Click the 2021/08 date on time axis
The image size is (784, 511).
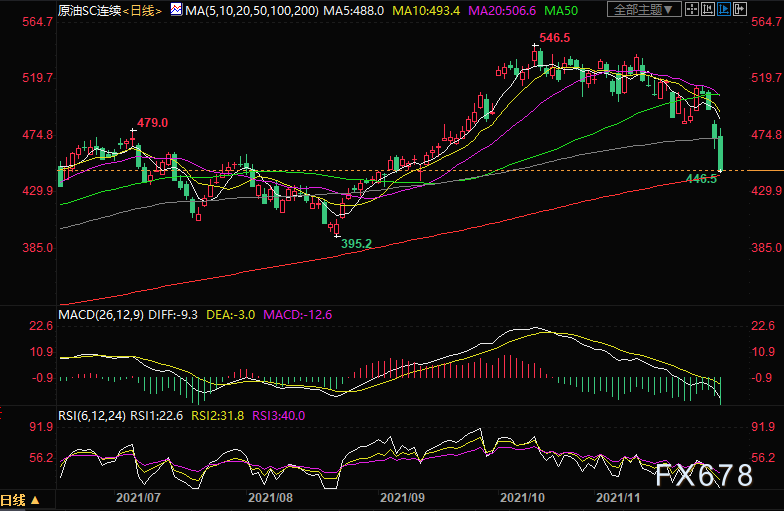pyautogui.click(x=270, y=498)
